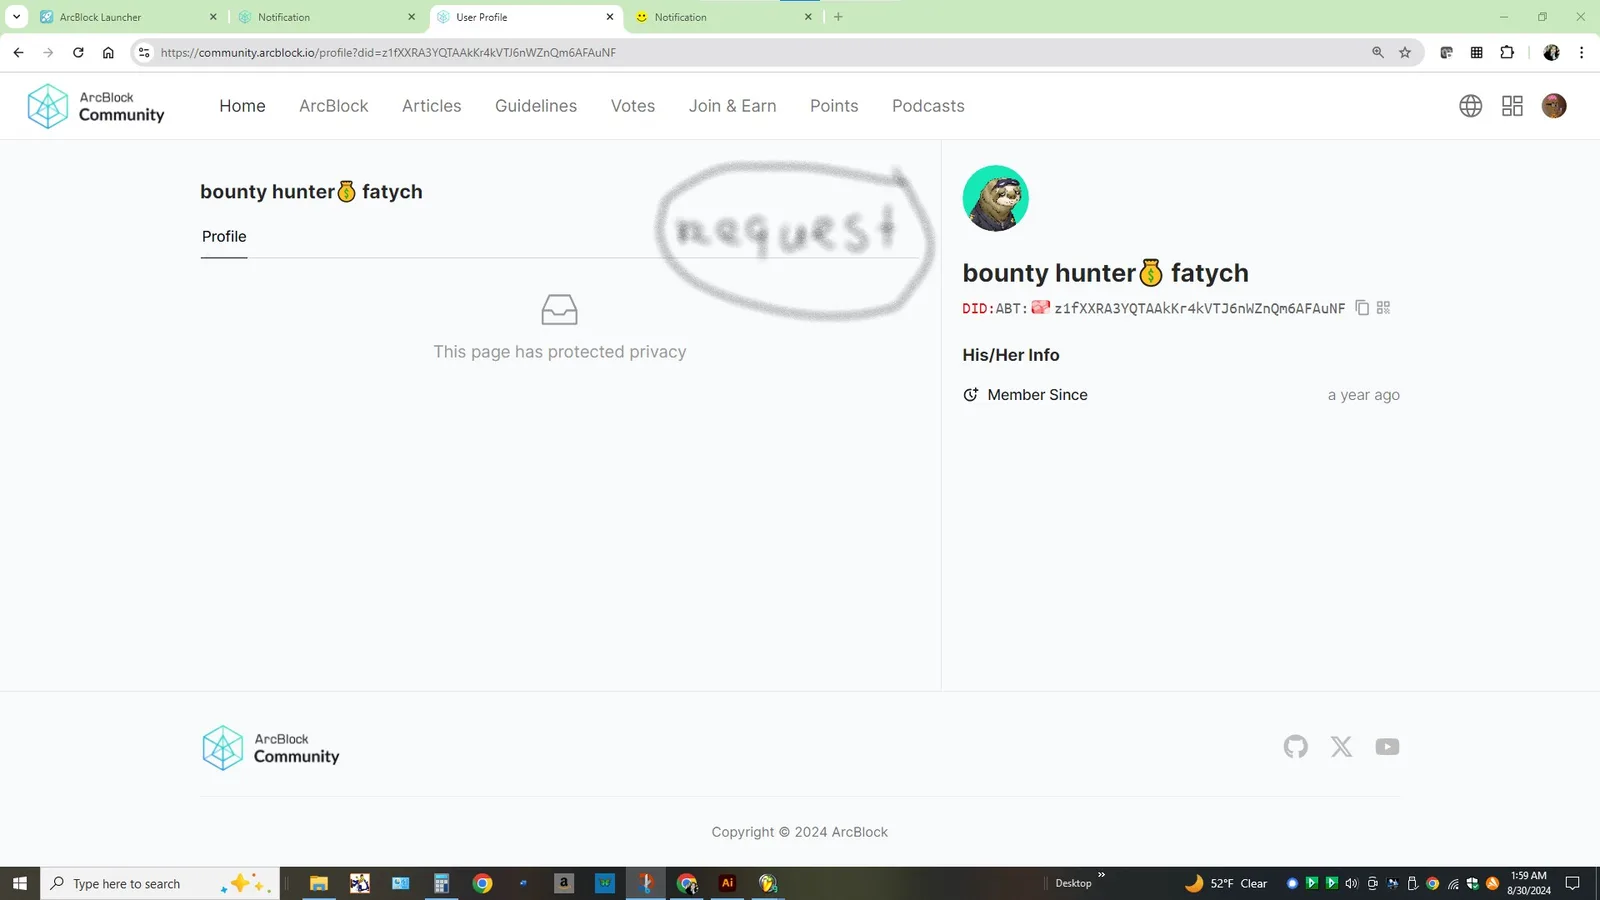Open Articles in the navigation
The image size is (1600, 900).
pyautogui.click(x=432, y=106)
